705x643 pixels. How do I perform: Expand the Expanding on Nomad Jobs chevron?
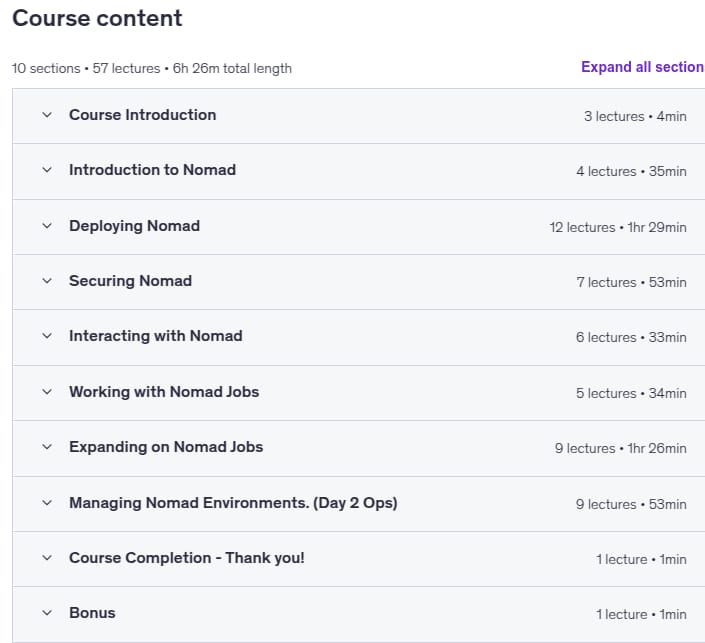47,447
